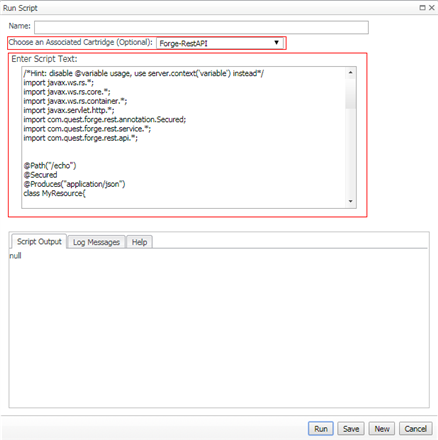
Task: Click the script editor scroll-up arrow
Action: (351, 72)
